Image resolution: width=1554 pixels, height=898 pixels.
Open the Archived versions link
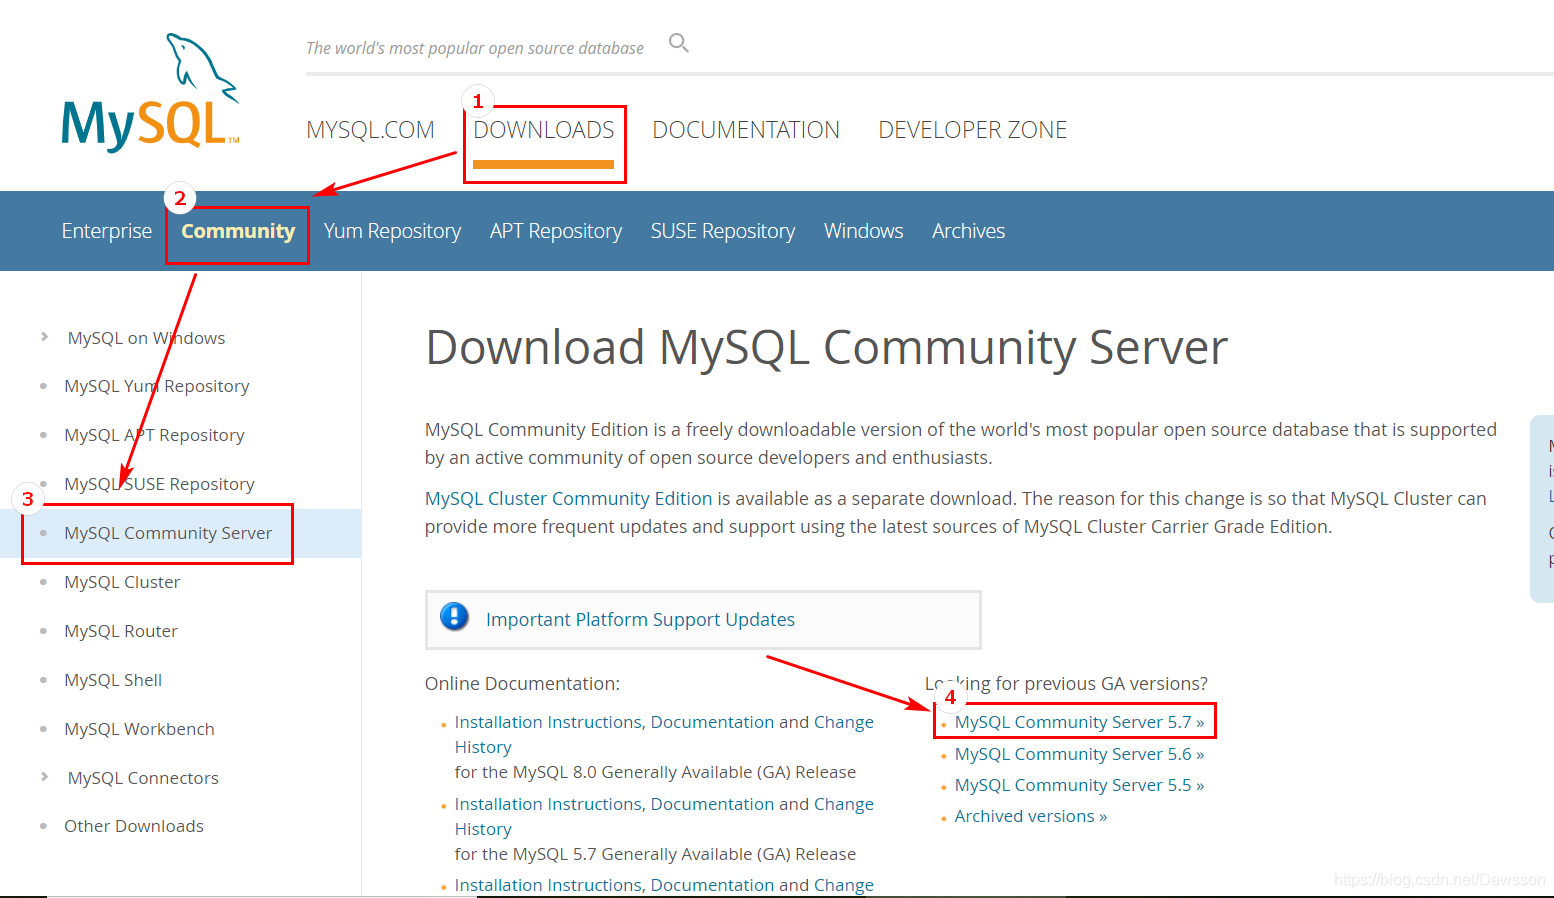pos(1030,815)
